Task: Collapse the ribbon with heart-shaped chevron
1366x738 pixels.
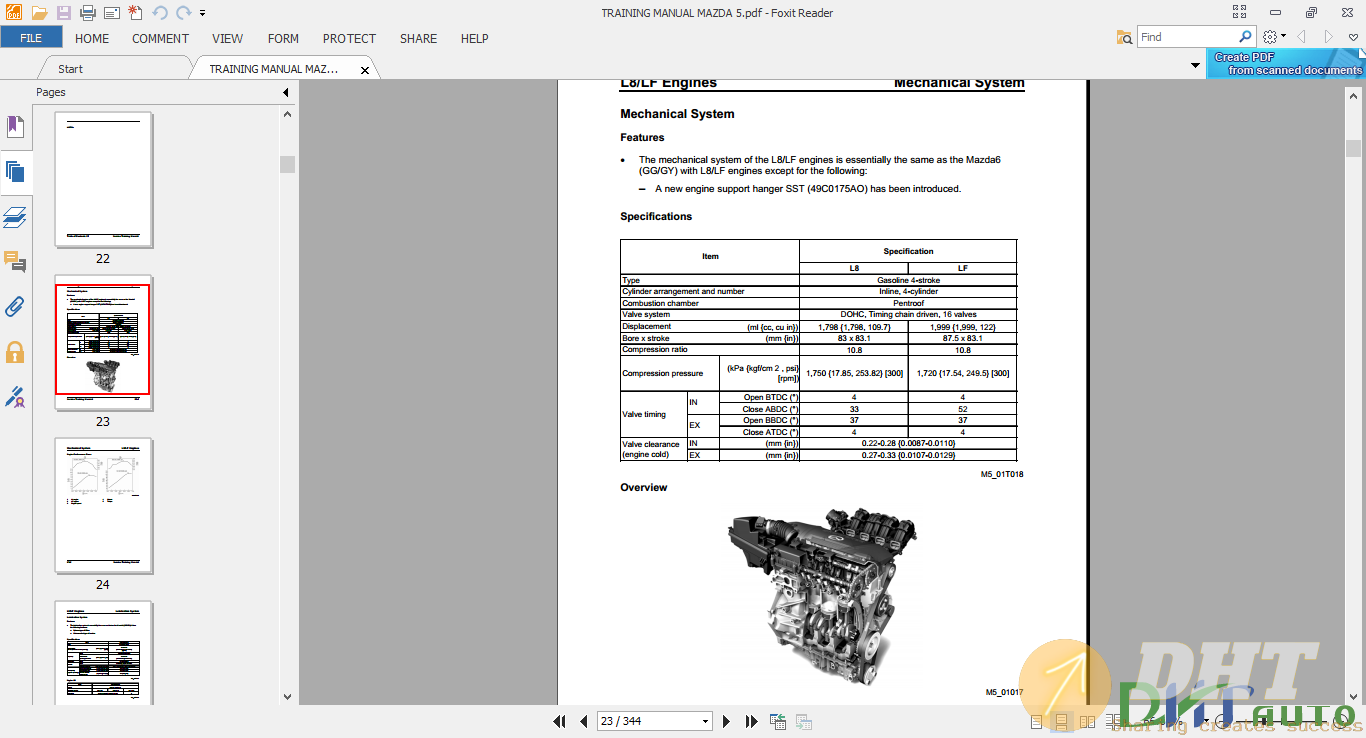Action: pyautogui.click(x=1351, y=37)
